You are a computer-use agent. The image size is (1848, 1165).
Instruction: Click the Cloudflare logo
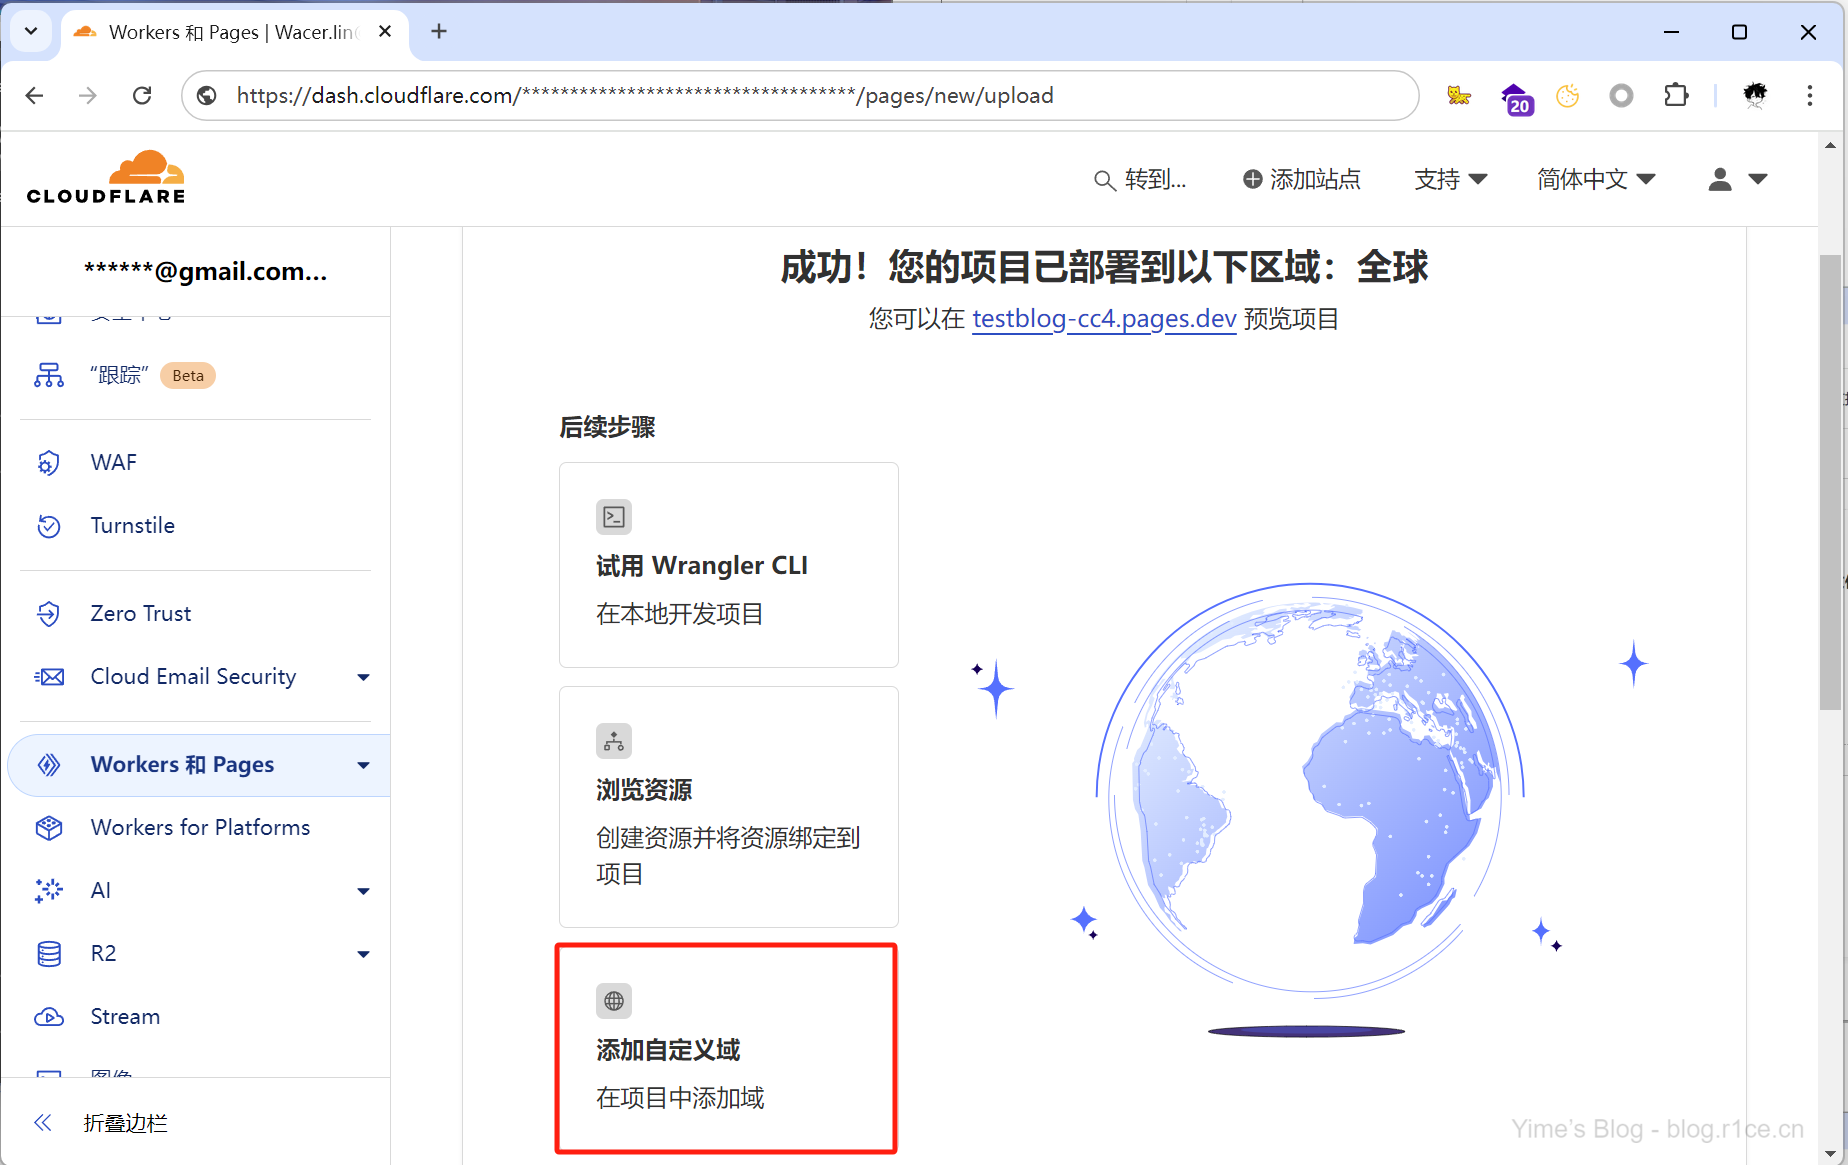[x=106, y=178]
